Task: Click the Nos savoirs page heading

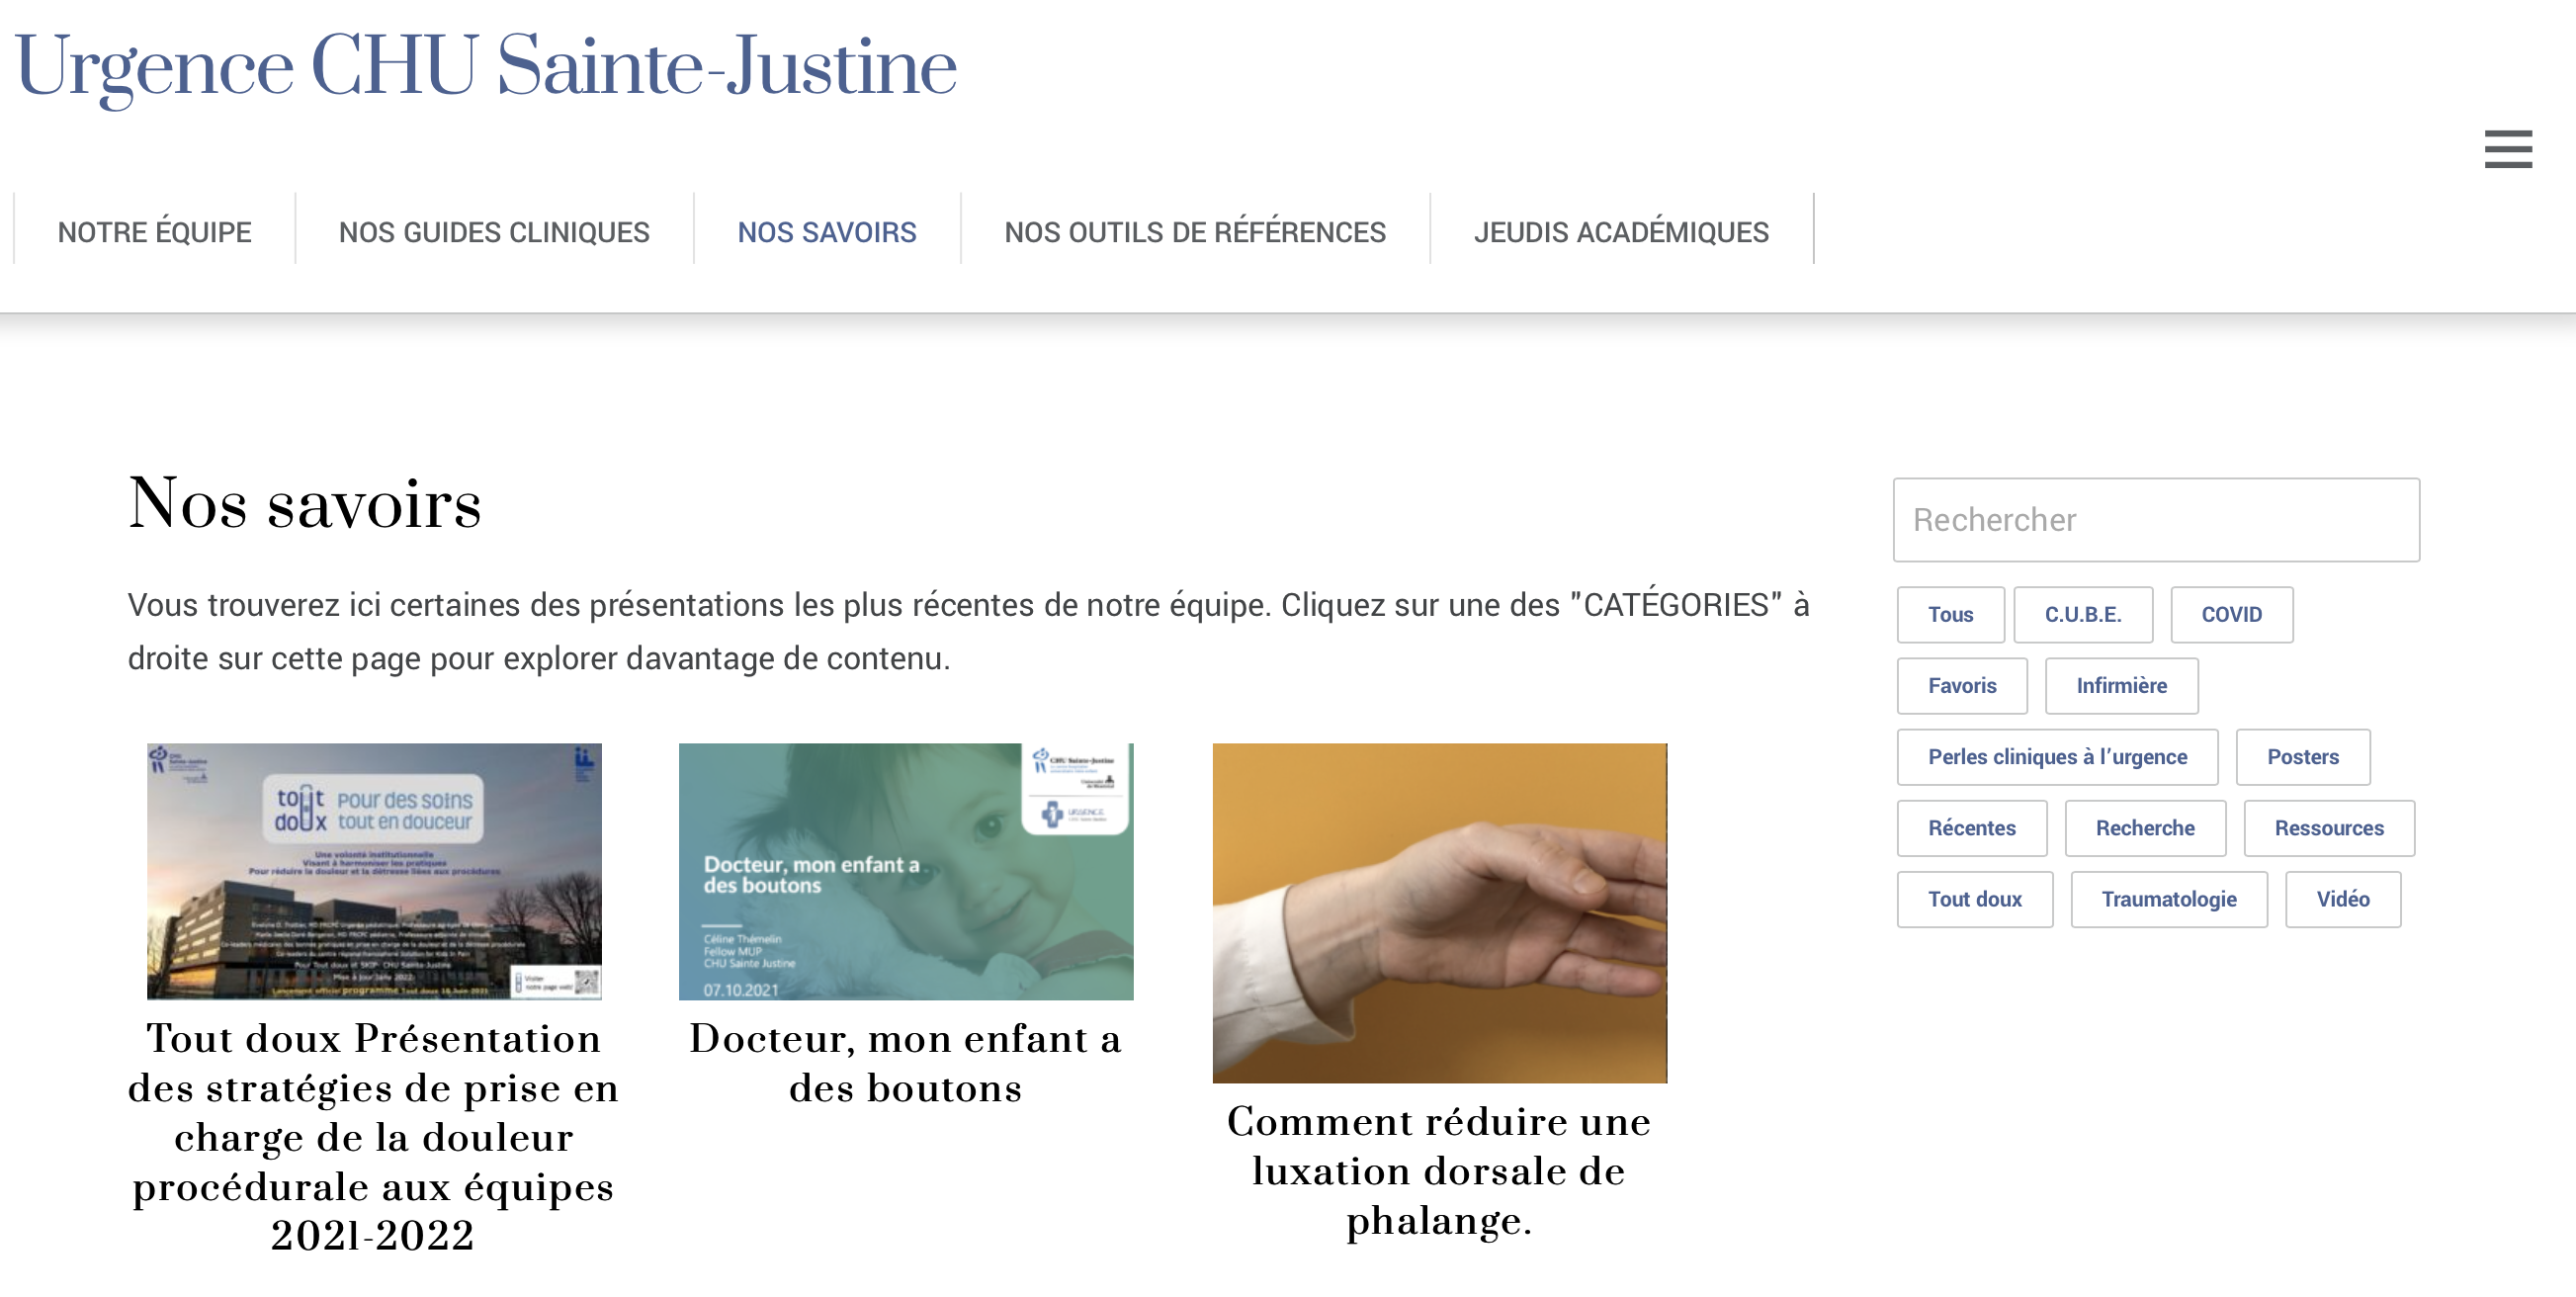Action: coord(304,503)
